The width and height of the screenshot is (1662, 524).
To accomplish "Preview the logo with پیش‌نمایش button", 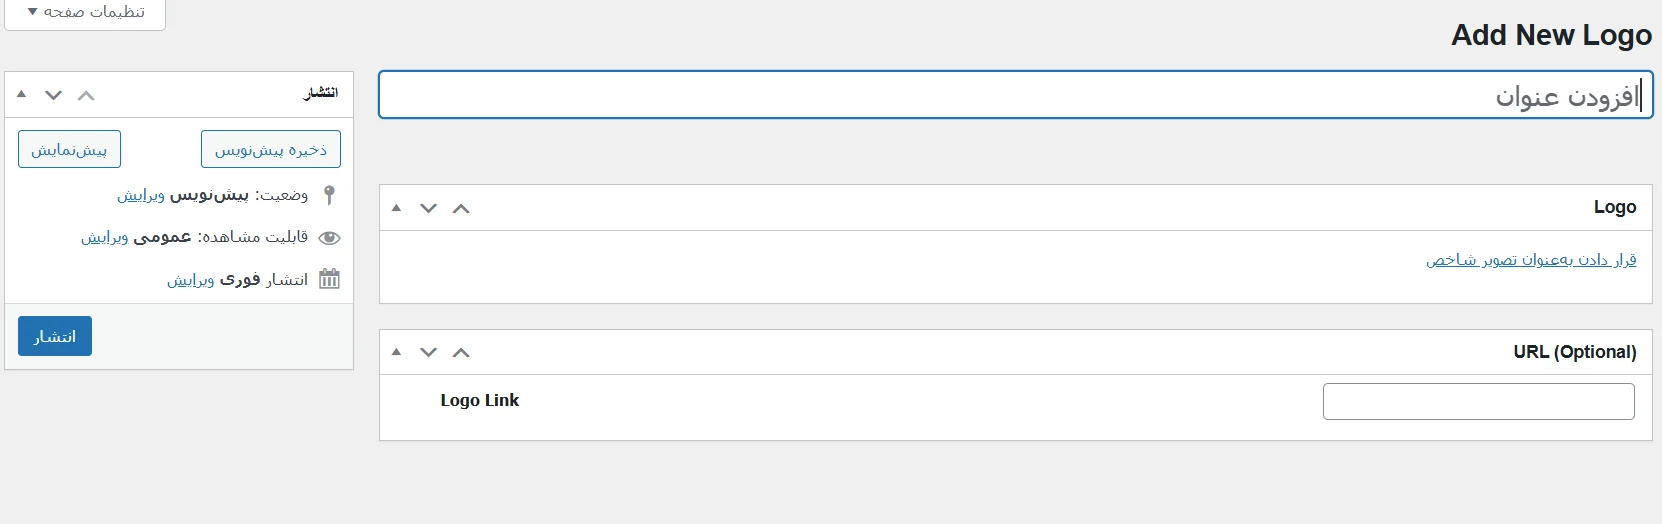I will click(x=69, y=150).
